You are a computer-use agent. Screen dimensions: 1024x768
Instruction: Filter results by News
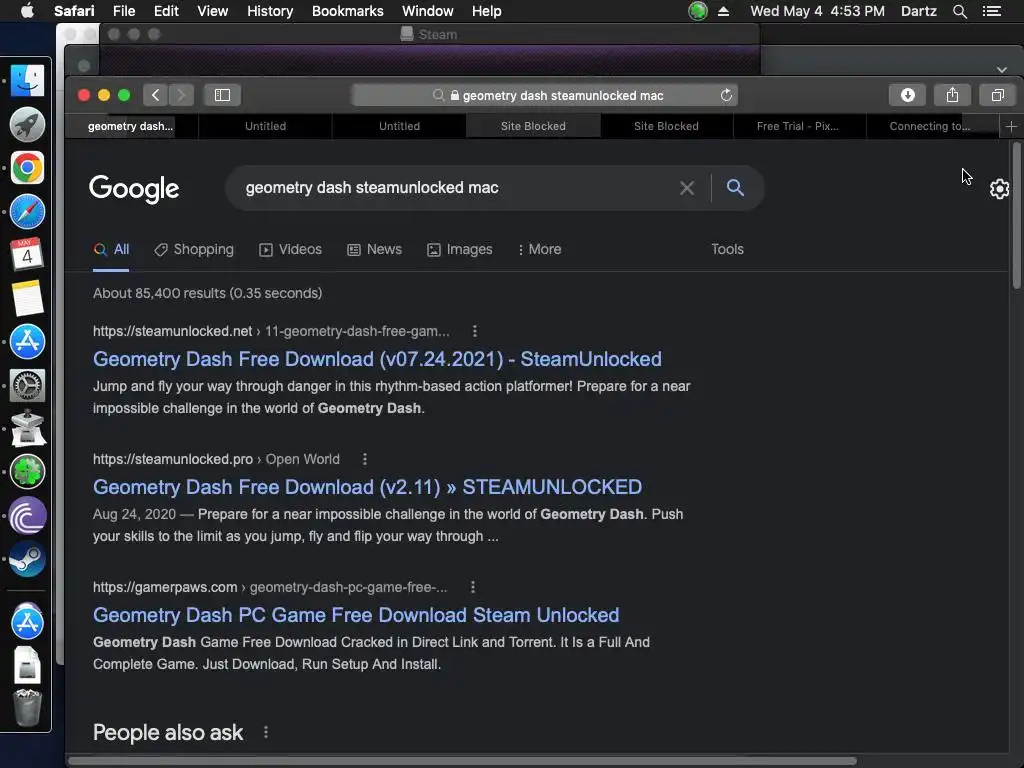pyautogui.click(x=374, y=249)
